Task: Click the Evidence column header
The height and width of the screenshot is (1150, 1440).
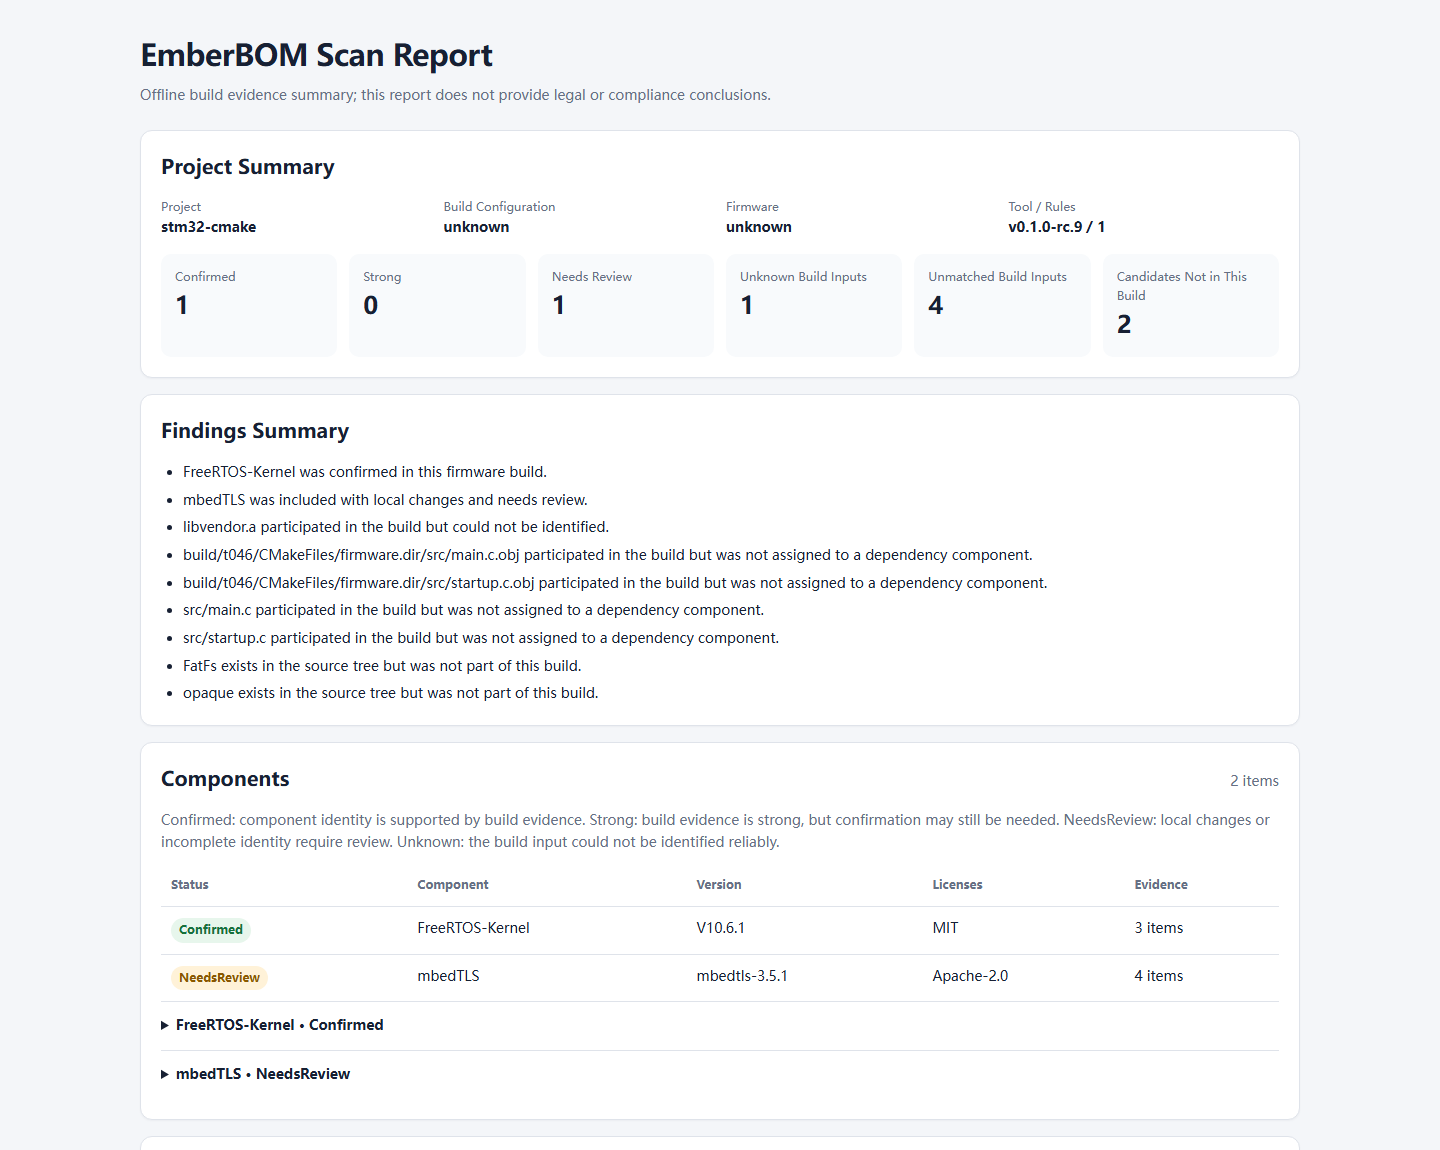Action: point(1161,885)
